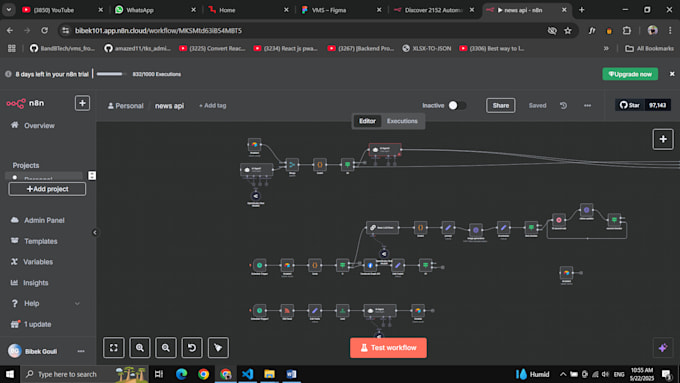Image resolution: width=680 pixels, height=383 pixels.
Task: Reset the canvas zoom level
Action: (x=192, y=347)
